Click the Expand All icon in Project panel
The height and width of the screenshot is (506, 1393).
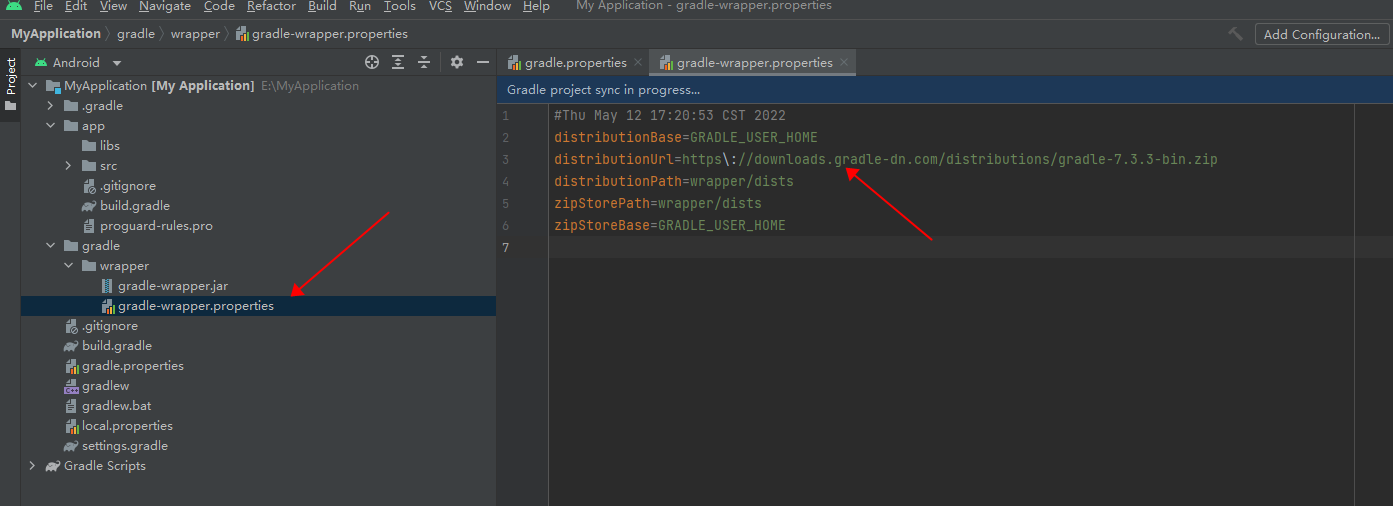398,62
